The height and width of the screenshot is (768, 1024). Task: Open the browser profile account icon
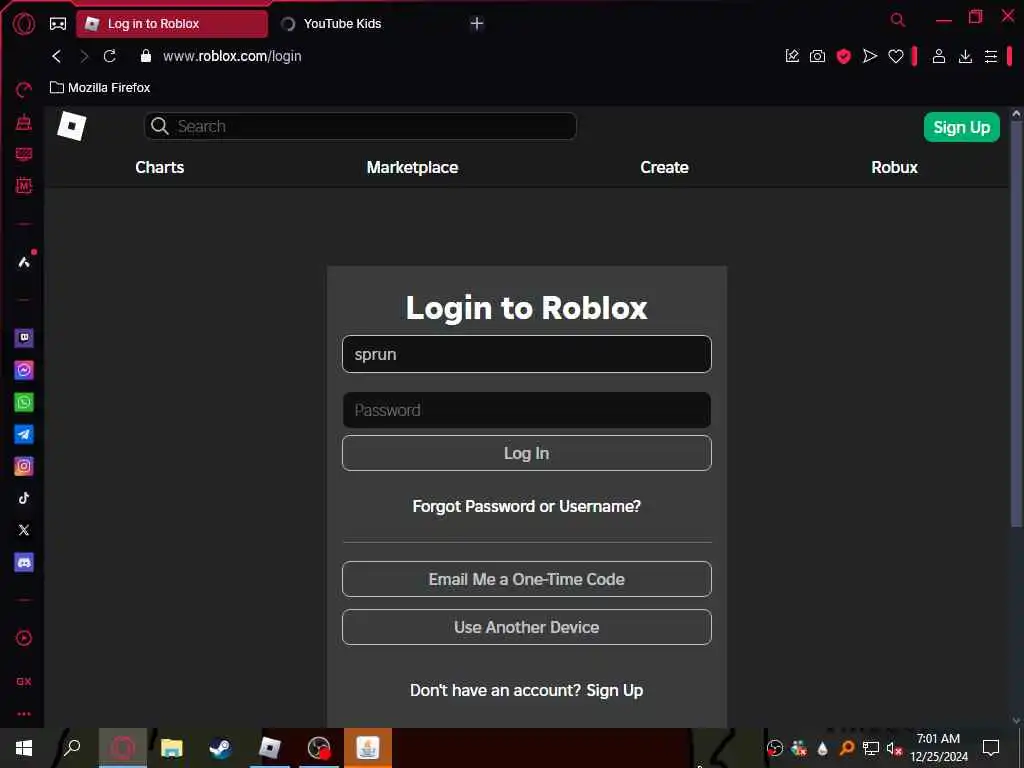click(938, 56)
